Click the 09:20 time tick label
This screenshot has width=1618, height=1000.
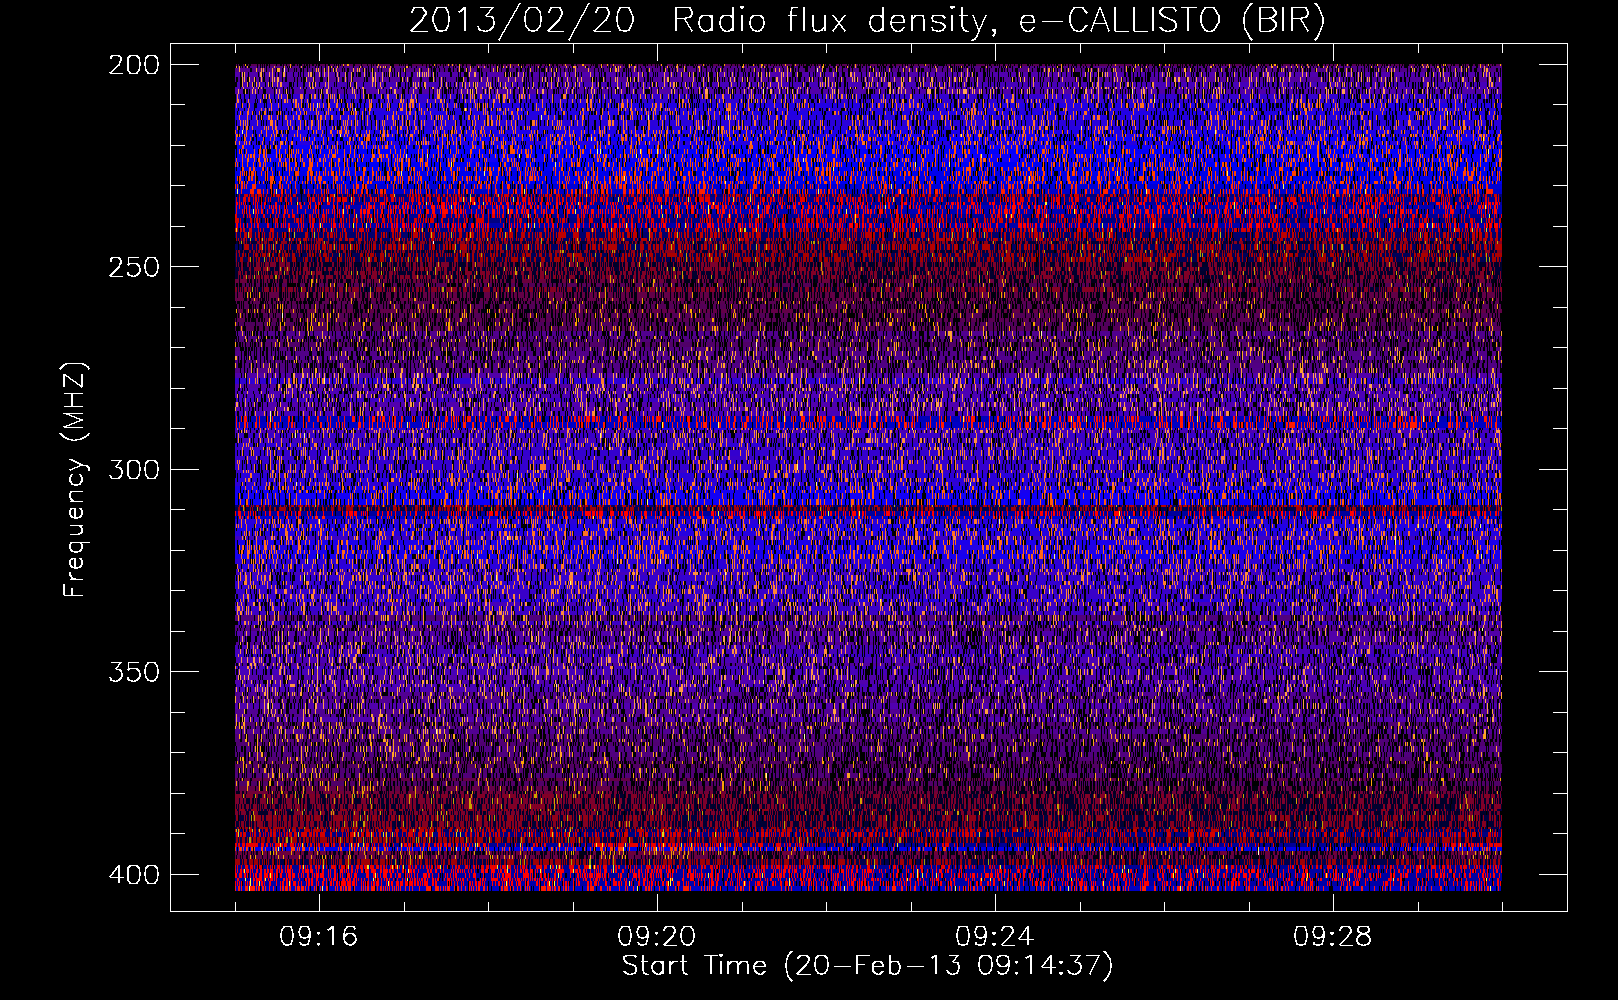click(657, 937)
